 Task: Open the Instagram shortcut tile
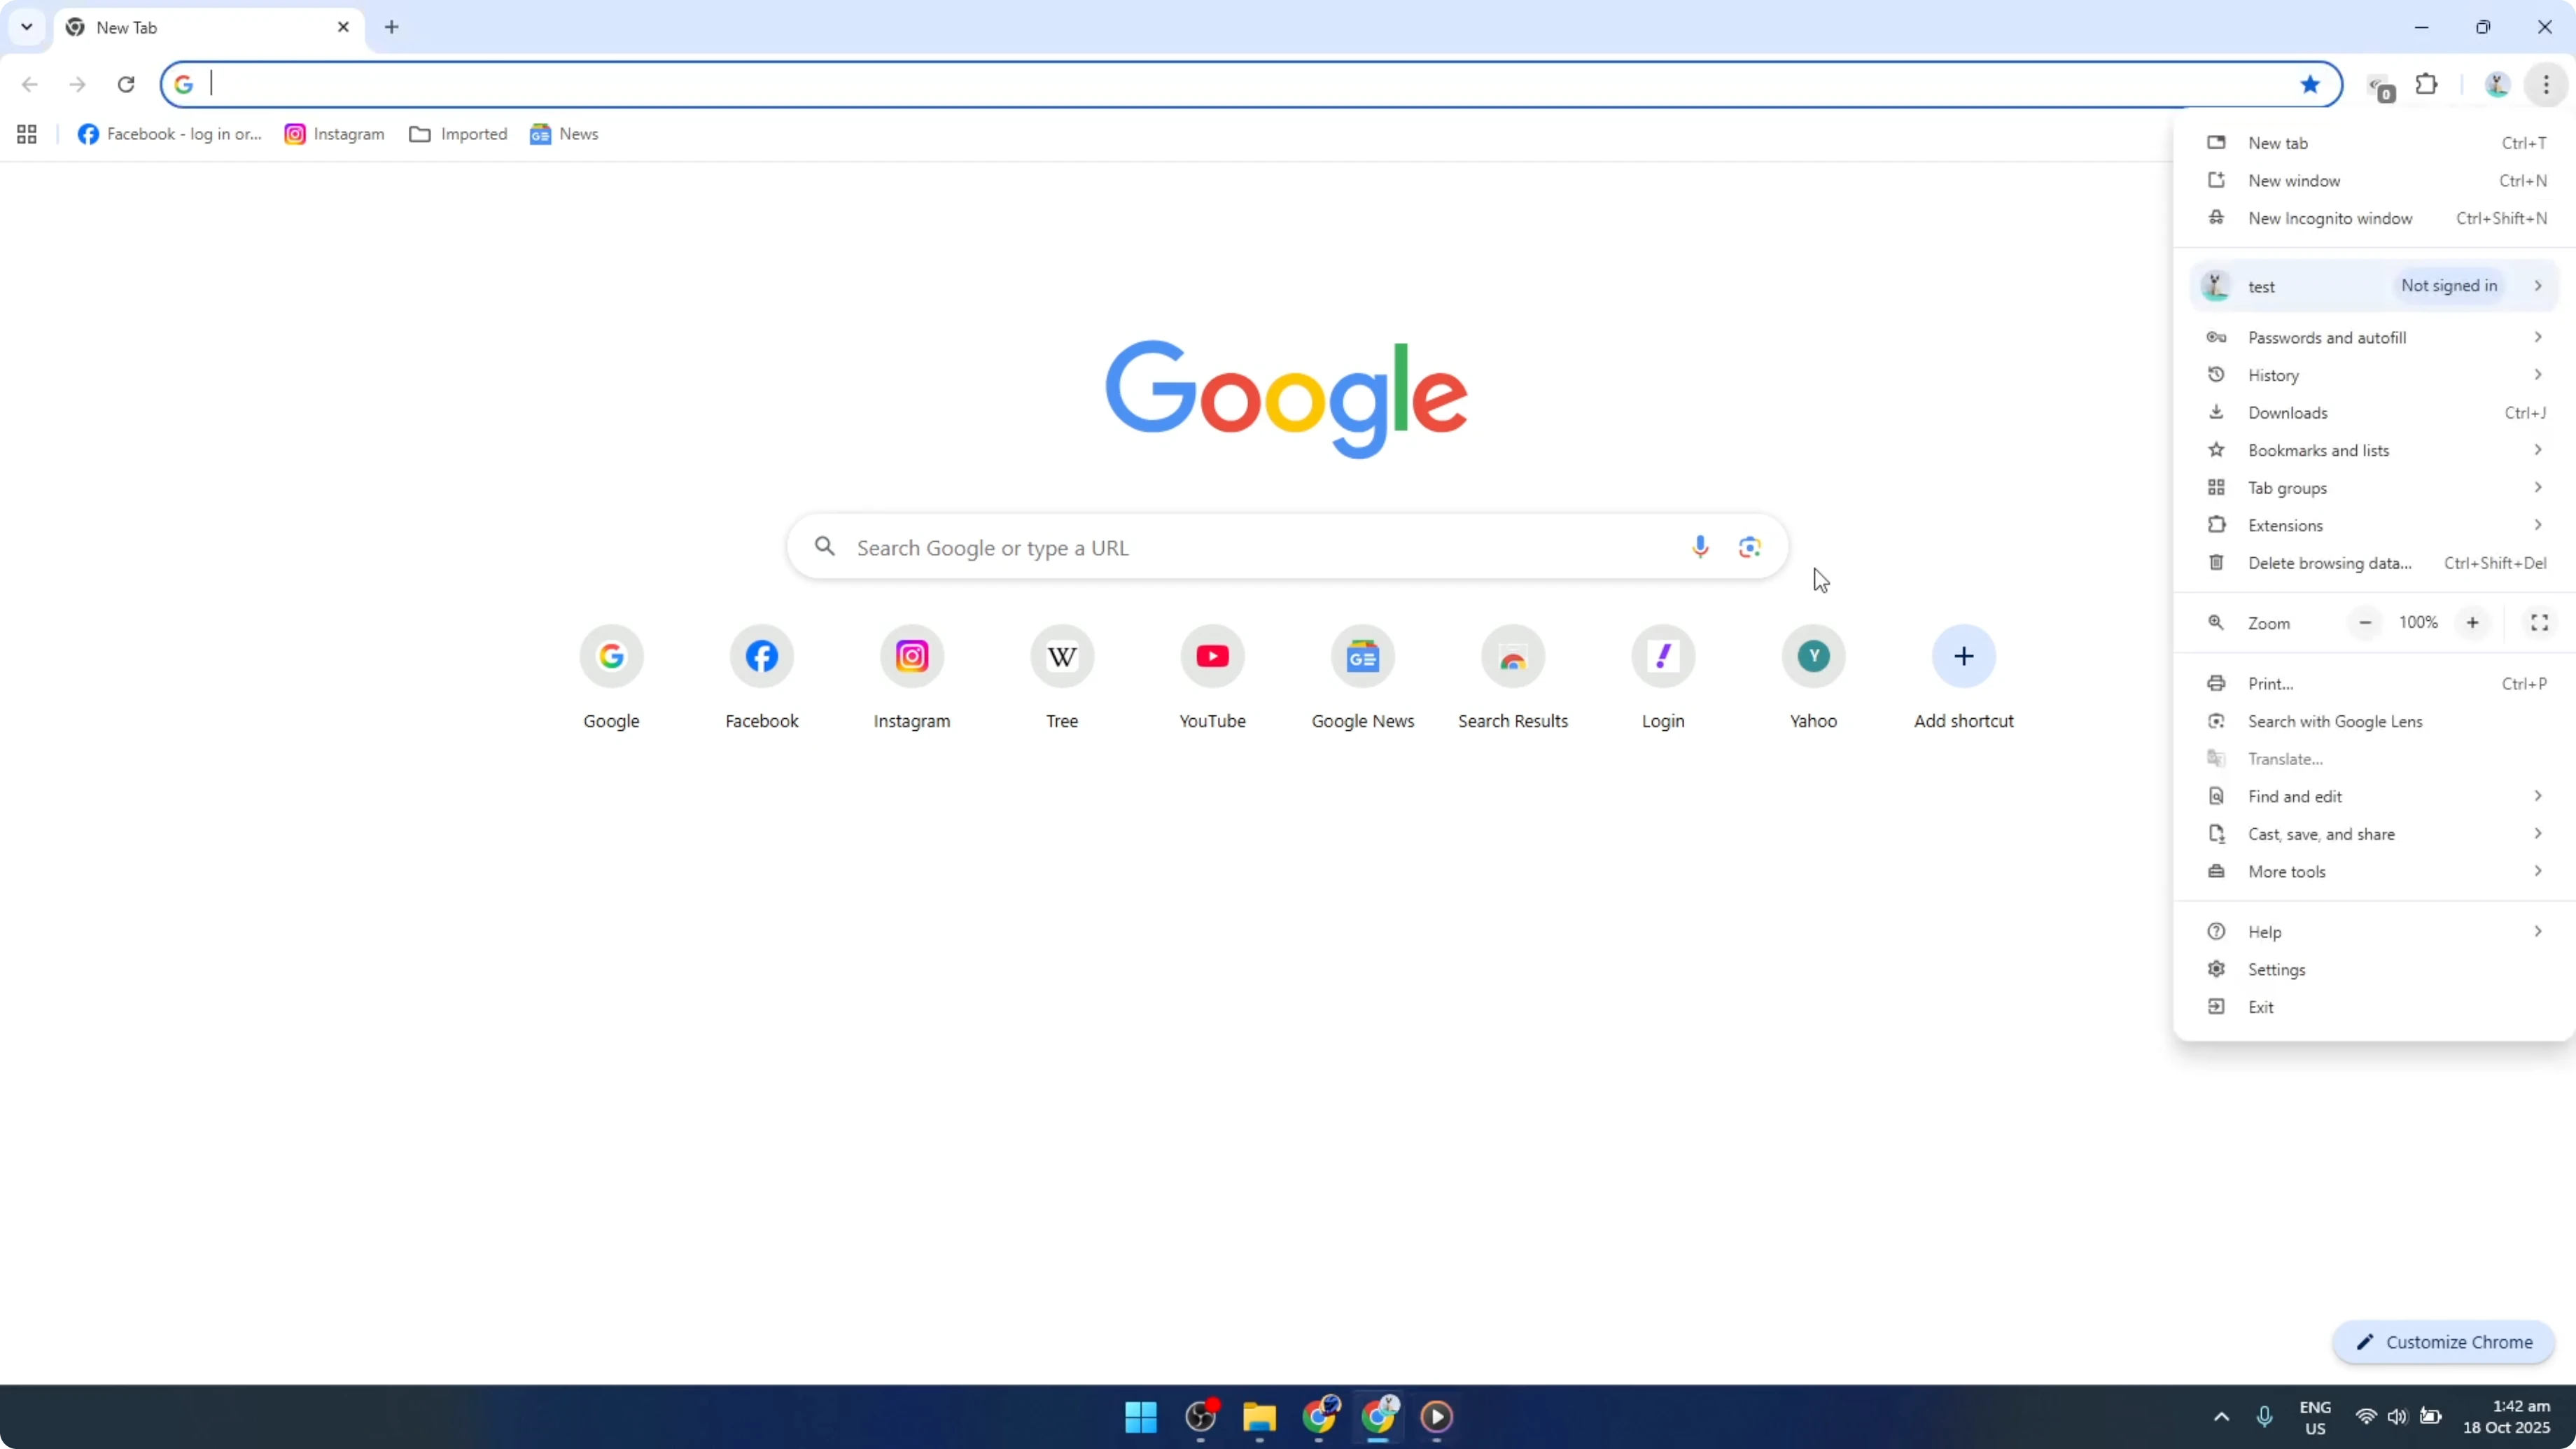tap(912, 677)
